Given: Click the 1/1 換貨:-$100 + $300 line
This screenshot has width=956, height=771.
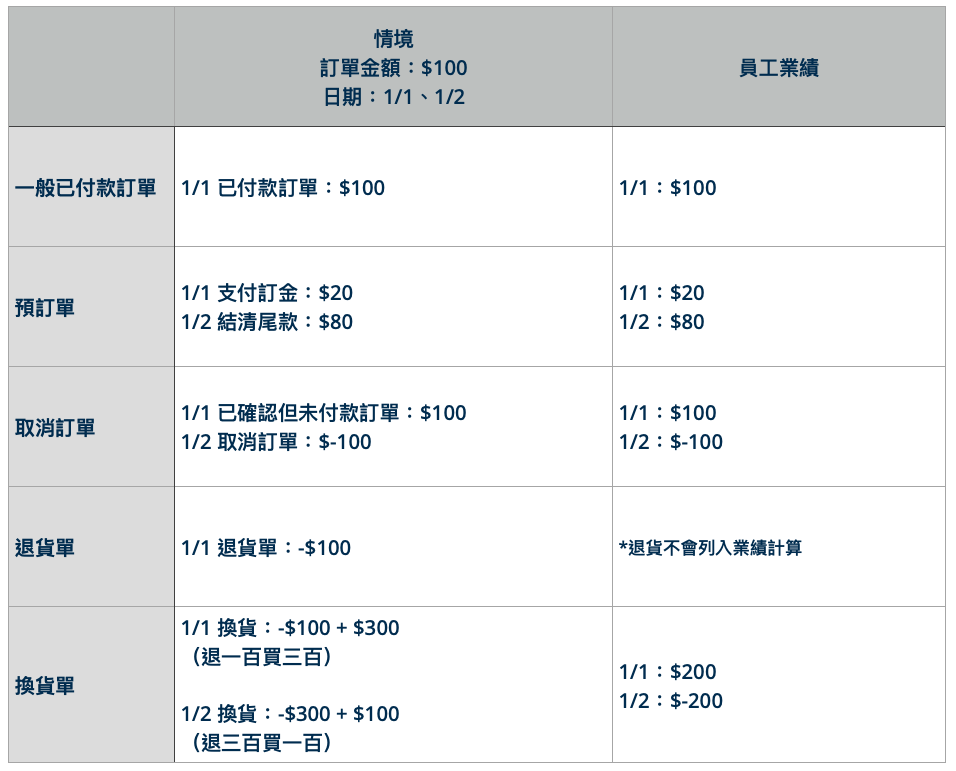Looking at the screenshot, I should point(290,628).
